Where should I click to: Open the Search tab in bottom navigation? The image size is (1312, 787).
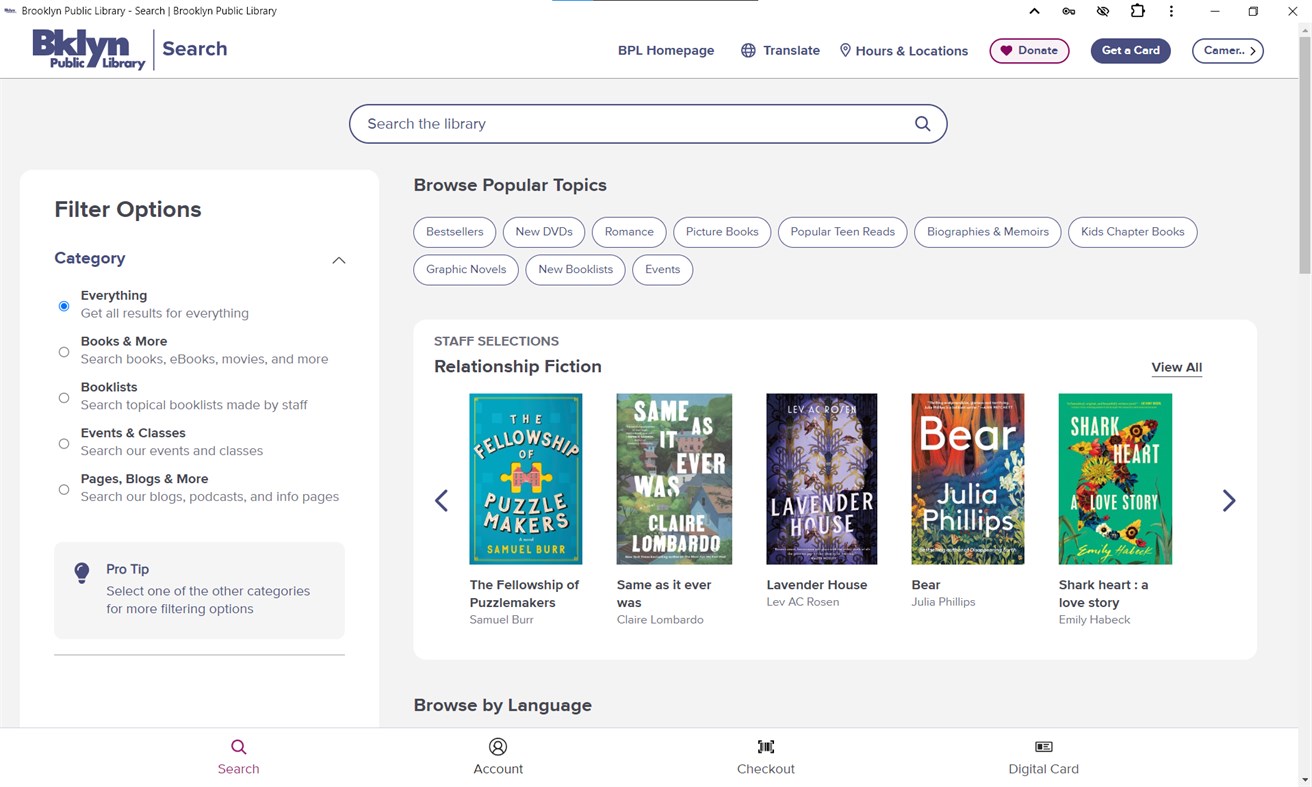(x=238, y=756)
